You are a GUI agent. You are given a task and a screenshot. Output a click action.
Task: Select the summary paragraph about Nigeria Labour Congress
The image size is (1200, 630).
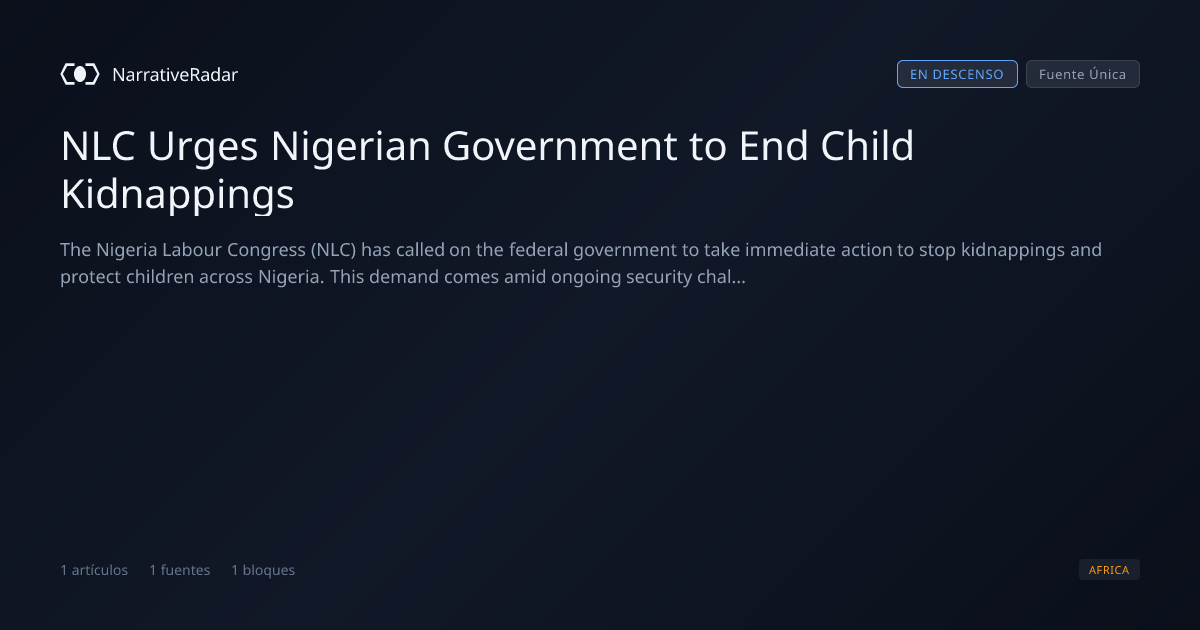pyautogui.click(x=581, y=263)
